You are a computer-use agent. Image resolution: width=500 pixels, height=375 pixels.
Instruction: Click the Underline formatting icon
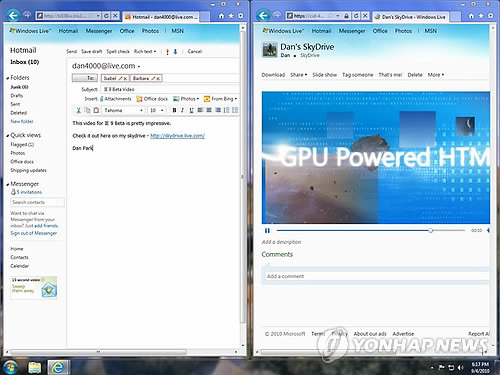tap(191, 110)
